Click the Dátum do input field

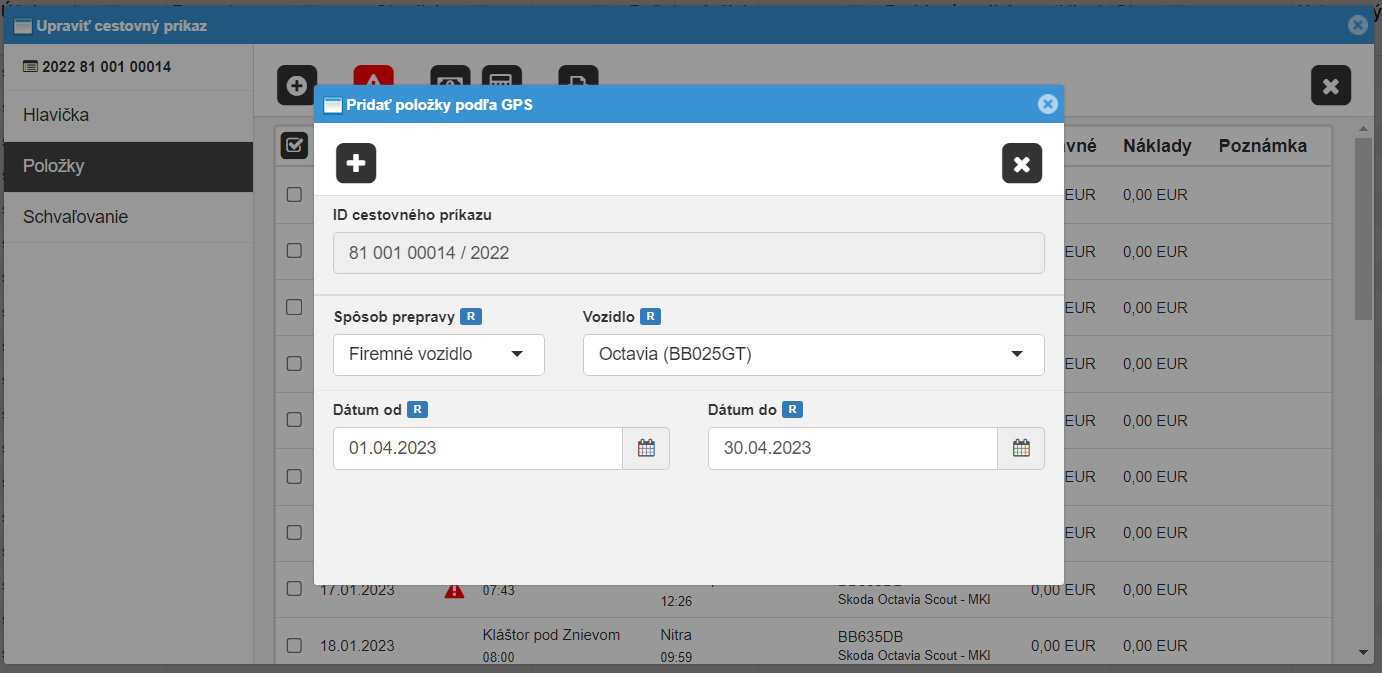[x=852, y=448]
